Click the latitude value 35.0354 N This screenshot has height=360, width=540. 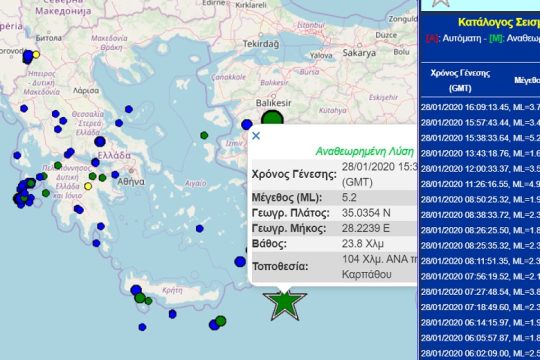tap(366, 213)
